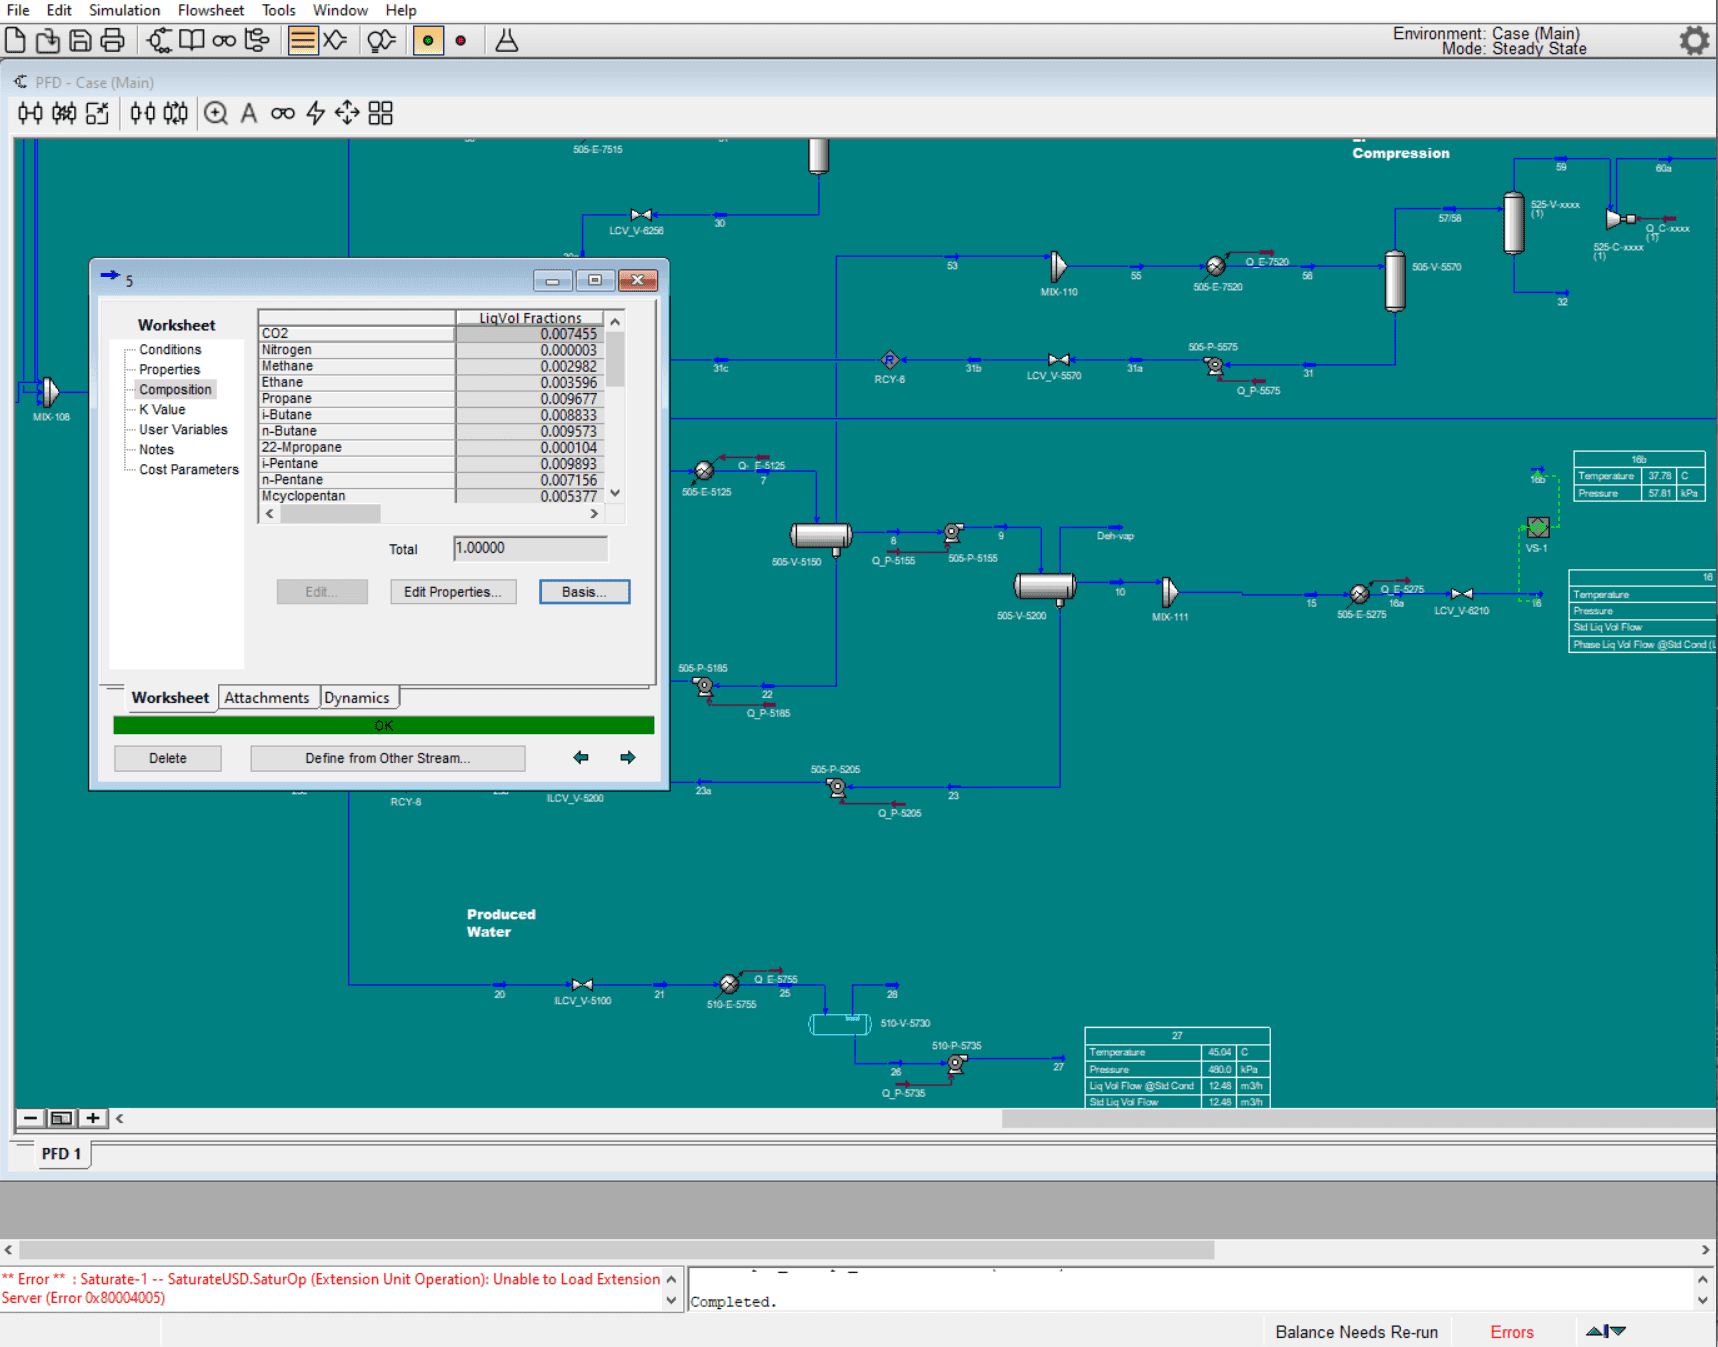Switch to Attachments tab in stream 5
The width and height of the screenshot is (1718, 1347).
click(x=267, y=698)
